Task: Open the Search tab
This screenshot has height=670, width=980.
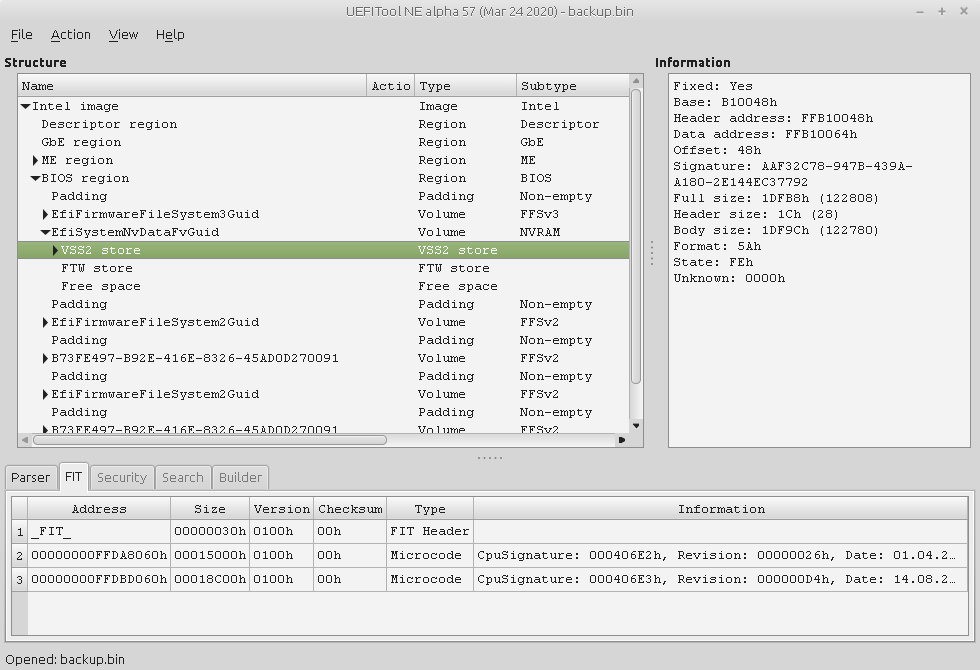Action: (x=182, y=478)
